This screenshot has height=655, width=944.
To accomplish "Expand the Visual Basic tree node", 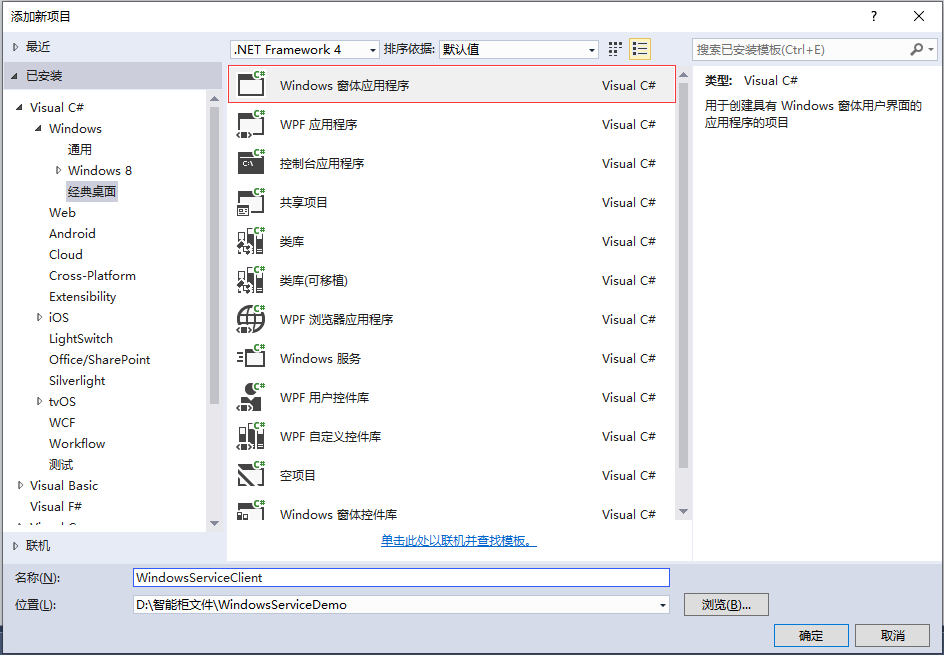I will coord(20,485).
